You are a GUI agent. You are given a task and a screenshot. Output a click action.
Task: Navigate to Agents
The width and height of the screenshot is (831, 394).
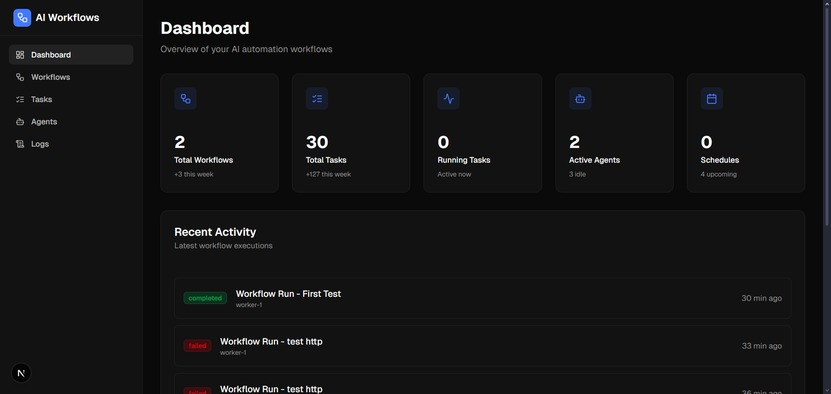tap(71, 121)
